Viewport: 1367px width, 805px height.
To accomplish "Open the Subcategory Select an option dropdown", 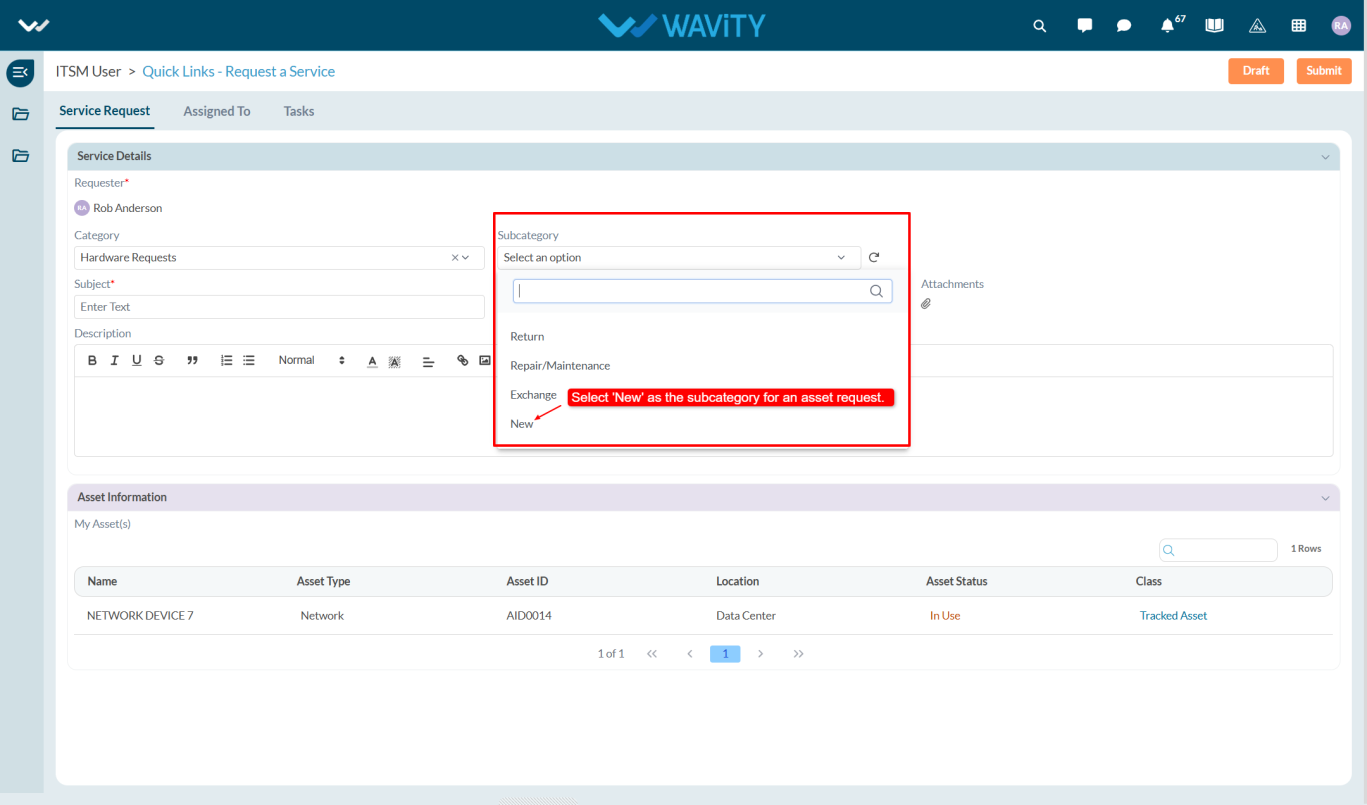I will 679,257.
